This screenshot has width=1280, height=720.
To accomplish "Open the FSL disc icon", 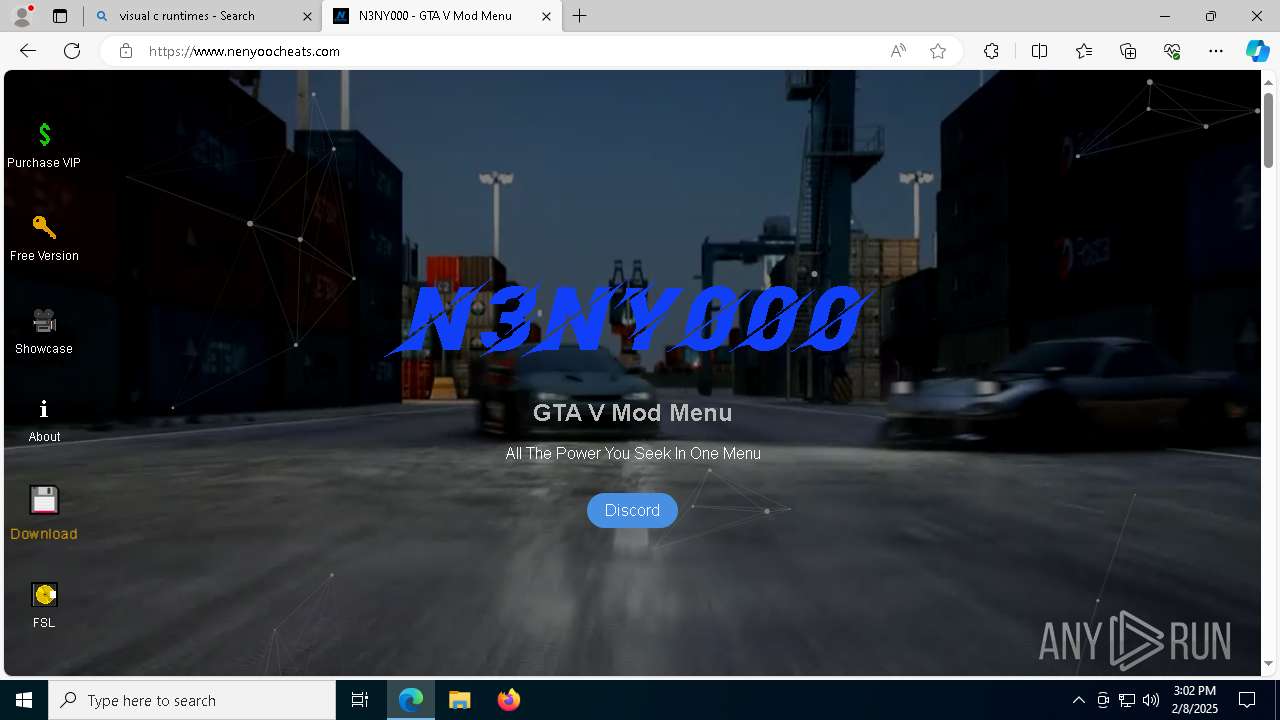I will coord(44,595).
